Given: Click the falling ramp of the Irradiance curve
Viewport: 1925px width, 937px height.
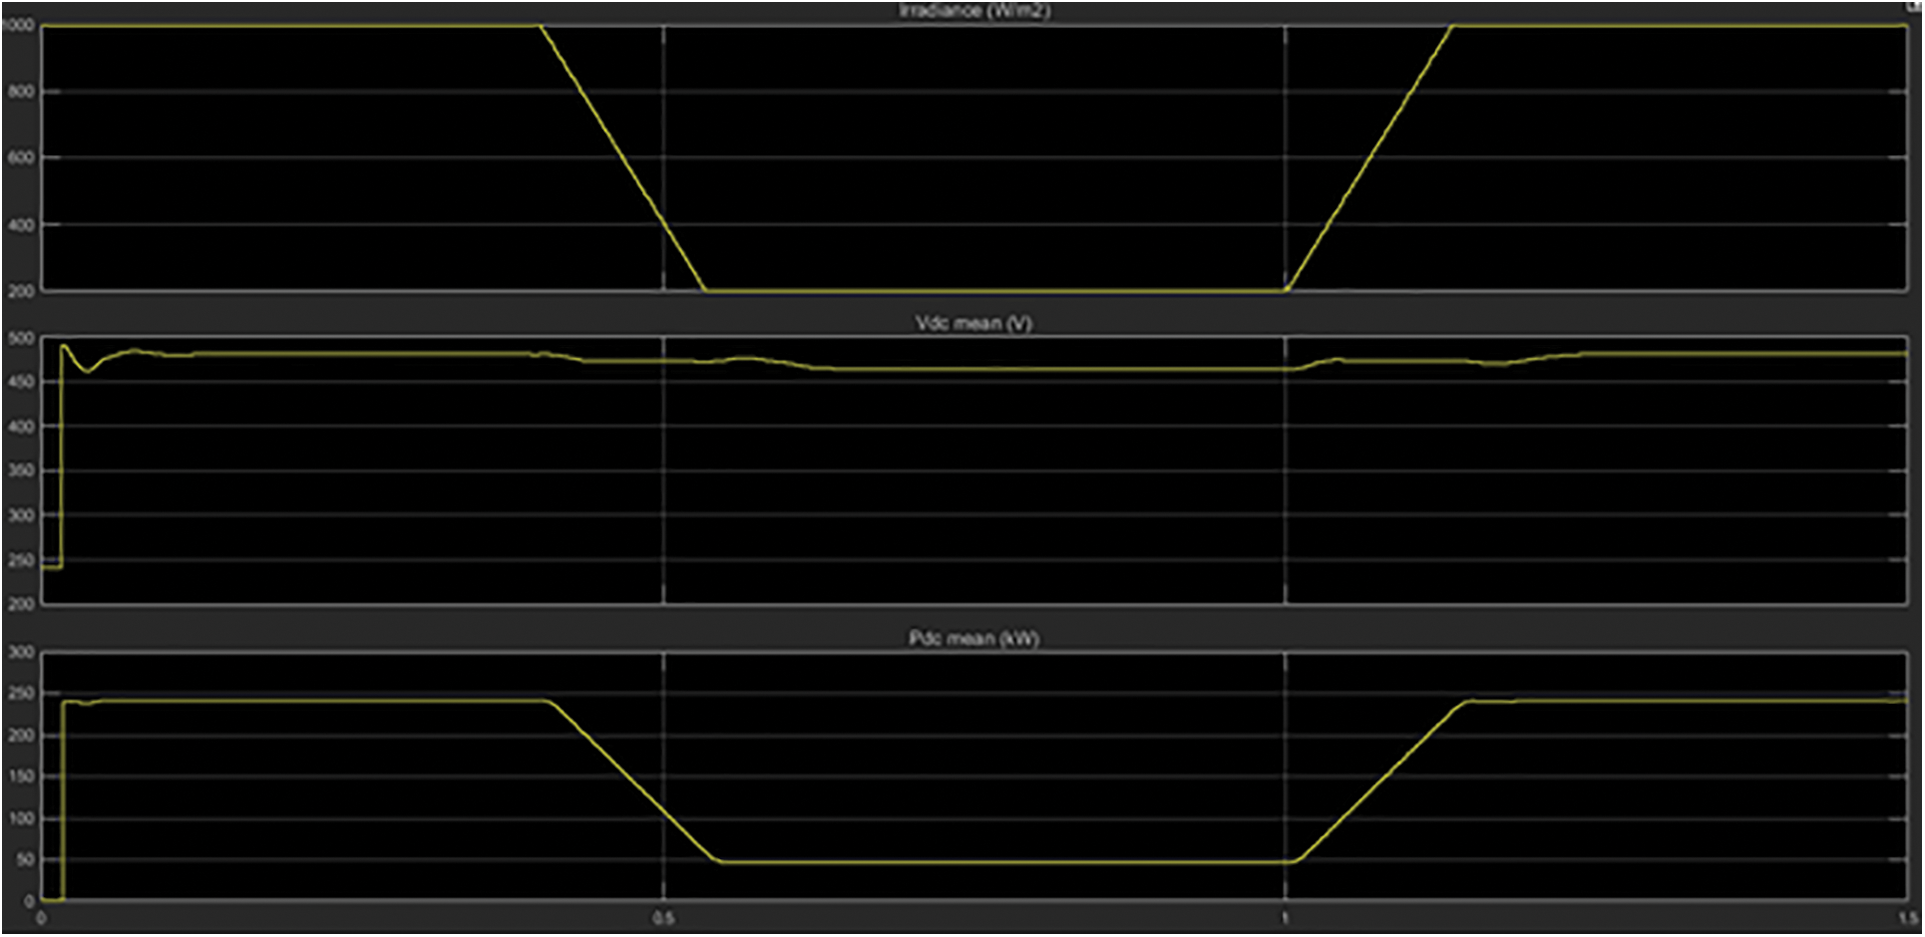Looking at the screenshot, I should pyautogui.click(x=622, y=158).
